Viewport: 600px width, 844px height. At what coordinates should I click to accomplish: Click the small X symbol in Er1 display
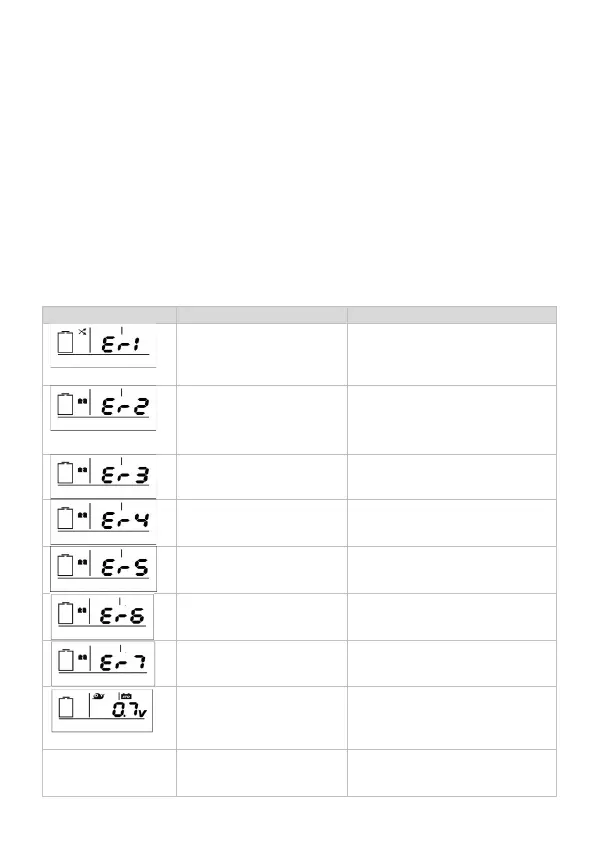point(81,332)
